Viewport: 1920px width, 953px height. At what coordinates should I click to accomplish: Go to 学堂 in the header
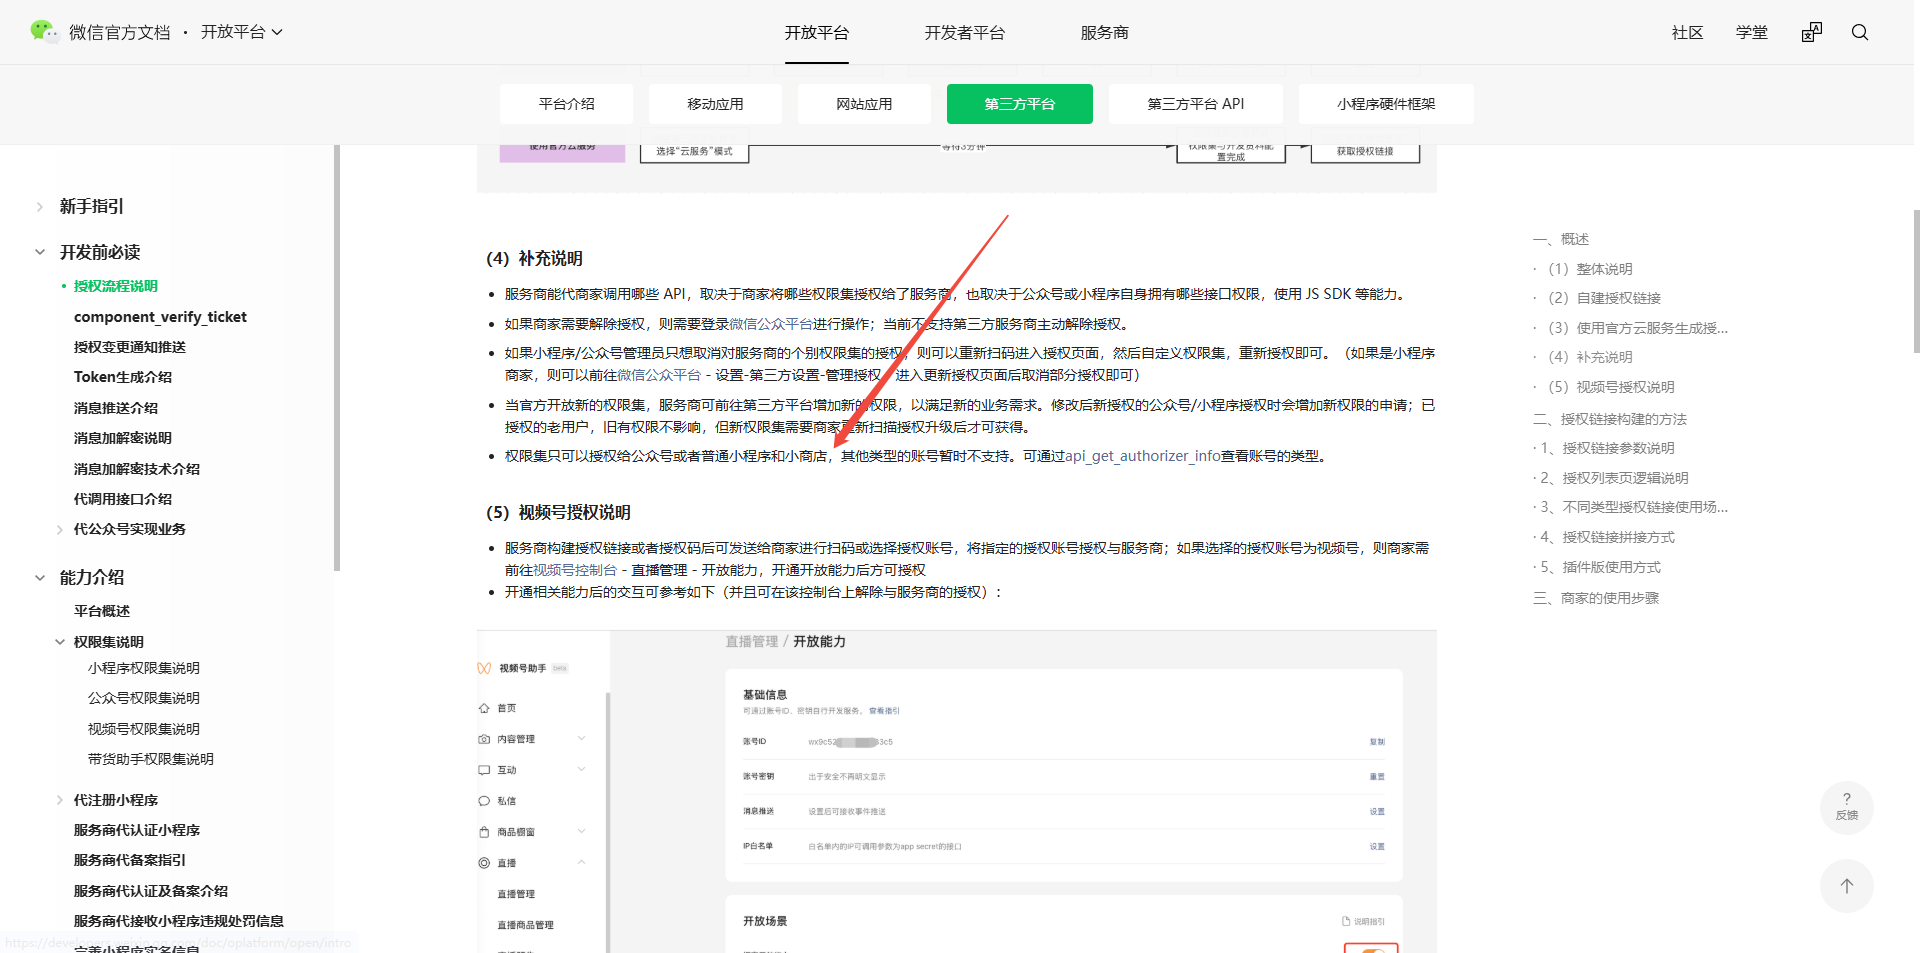coord(1751,32)
